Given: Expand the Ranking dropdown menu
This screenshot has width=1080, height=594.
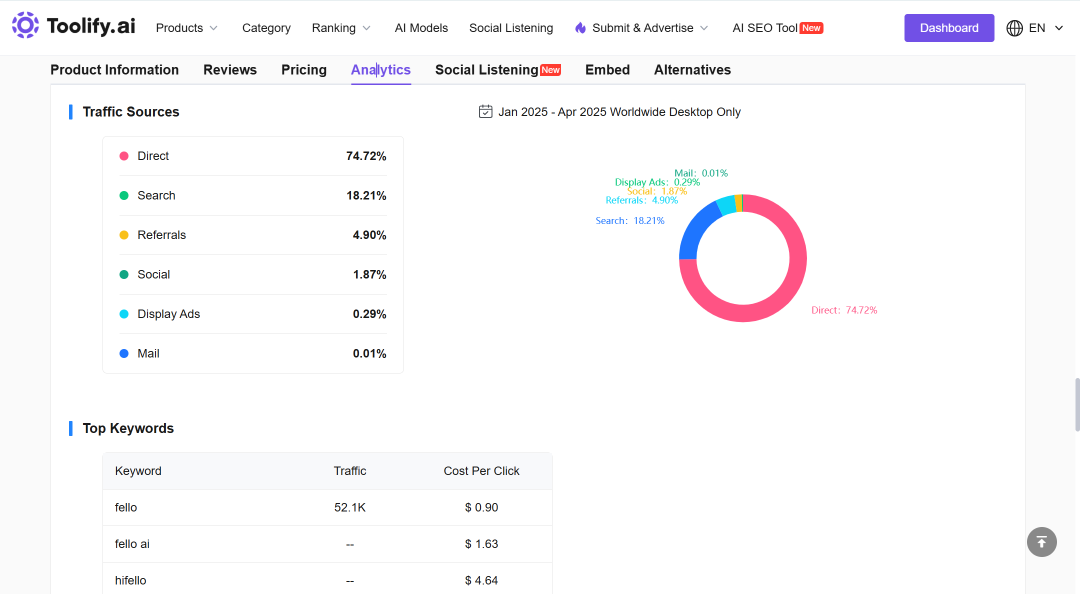Looking at the screenshot, I should click(341, 28).
